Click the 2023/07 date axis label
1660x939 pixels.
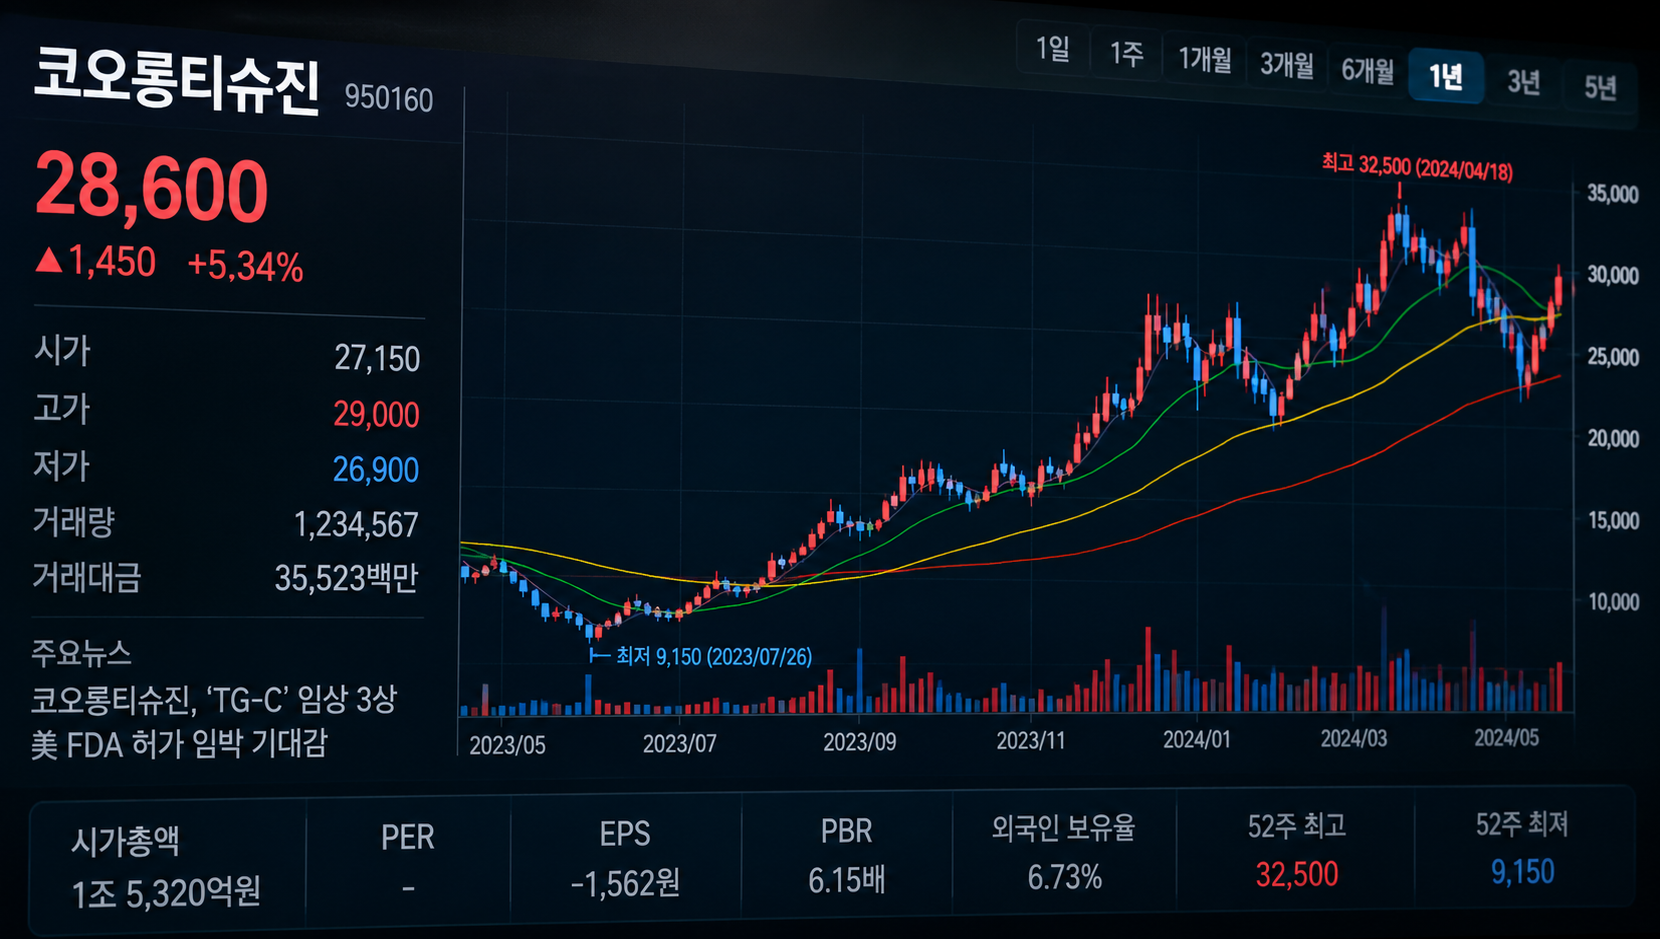[679, 743]
